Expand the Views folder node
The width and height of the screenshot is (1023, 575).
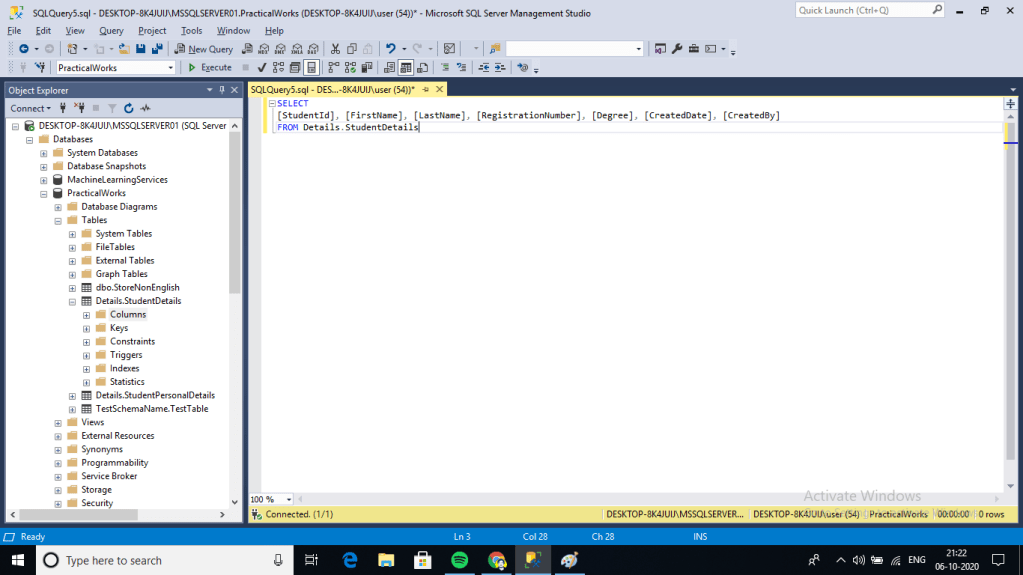(58, 422)
